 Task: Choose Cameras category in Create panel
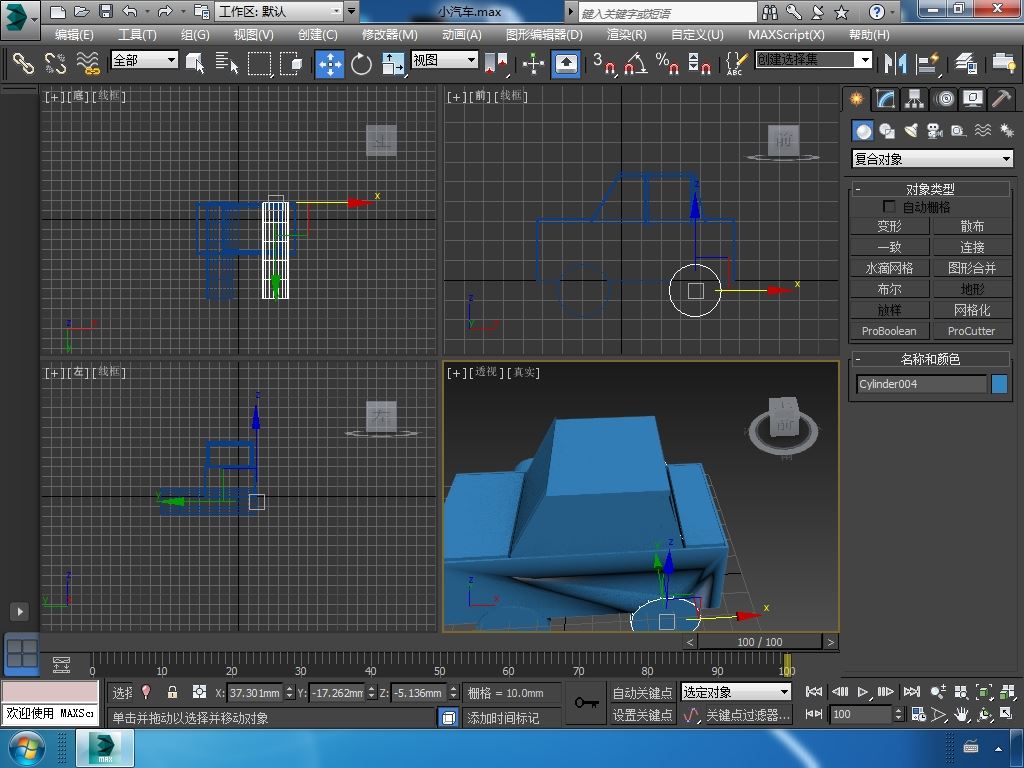[934, 131]
